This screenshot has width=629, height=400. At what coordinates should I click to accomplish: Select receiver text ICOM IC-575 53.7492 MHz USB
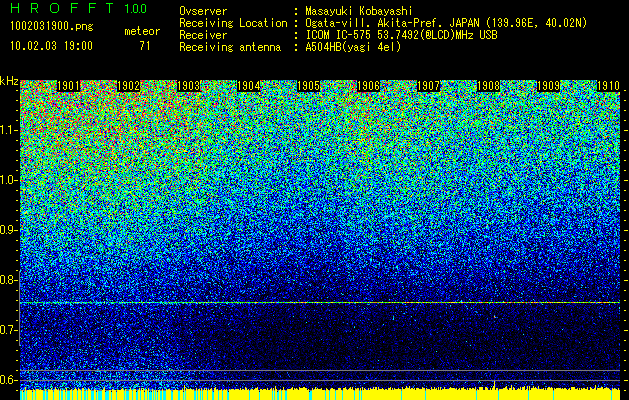coord(401,35)
